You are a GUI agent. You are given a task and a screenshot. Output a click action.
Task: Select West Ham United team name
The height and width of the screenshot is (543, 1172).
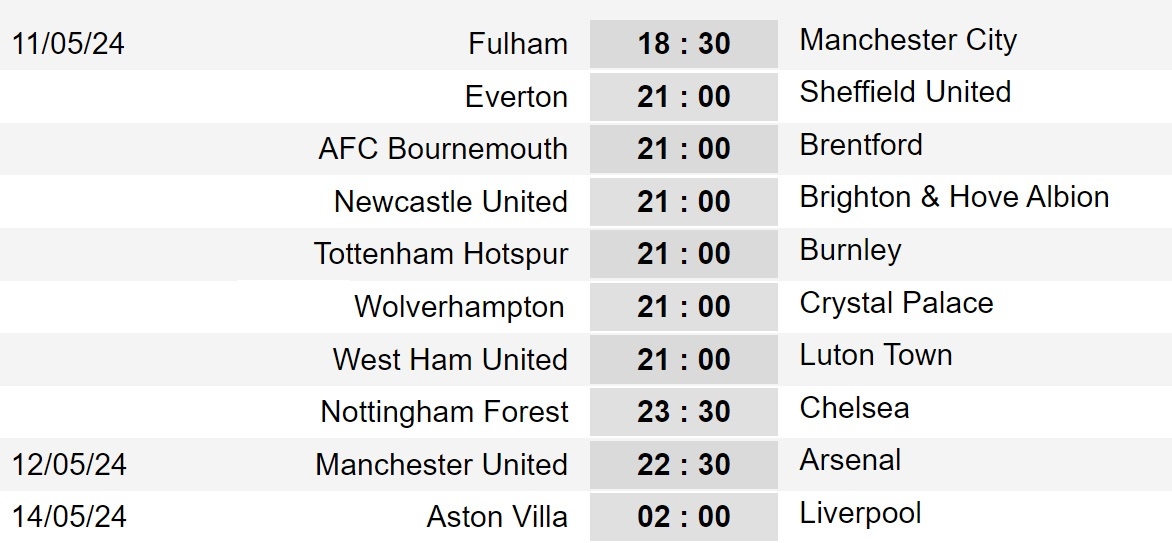click(x=450, y=359)
